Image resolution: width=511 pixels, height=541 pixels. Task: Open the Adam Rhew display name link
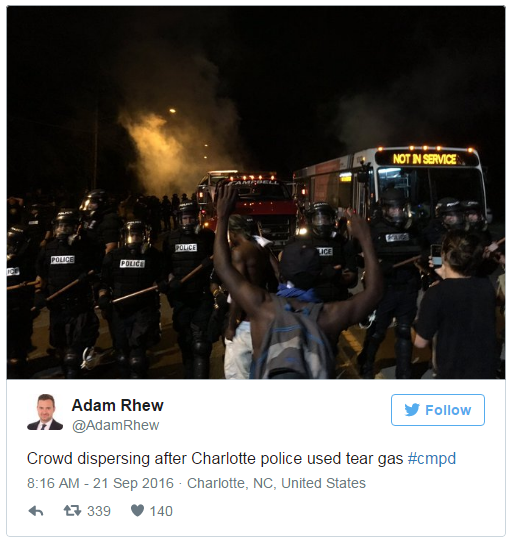[x=117, y=405]
